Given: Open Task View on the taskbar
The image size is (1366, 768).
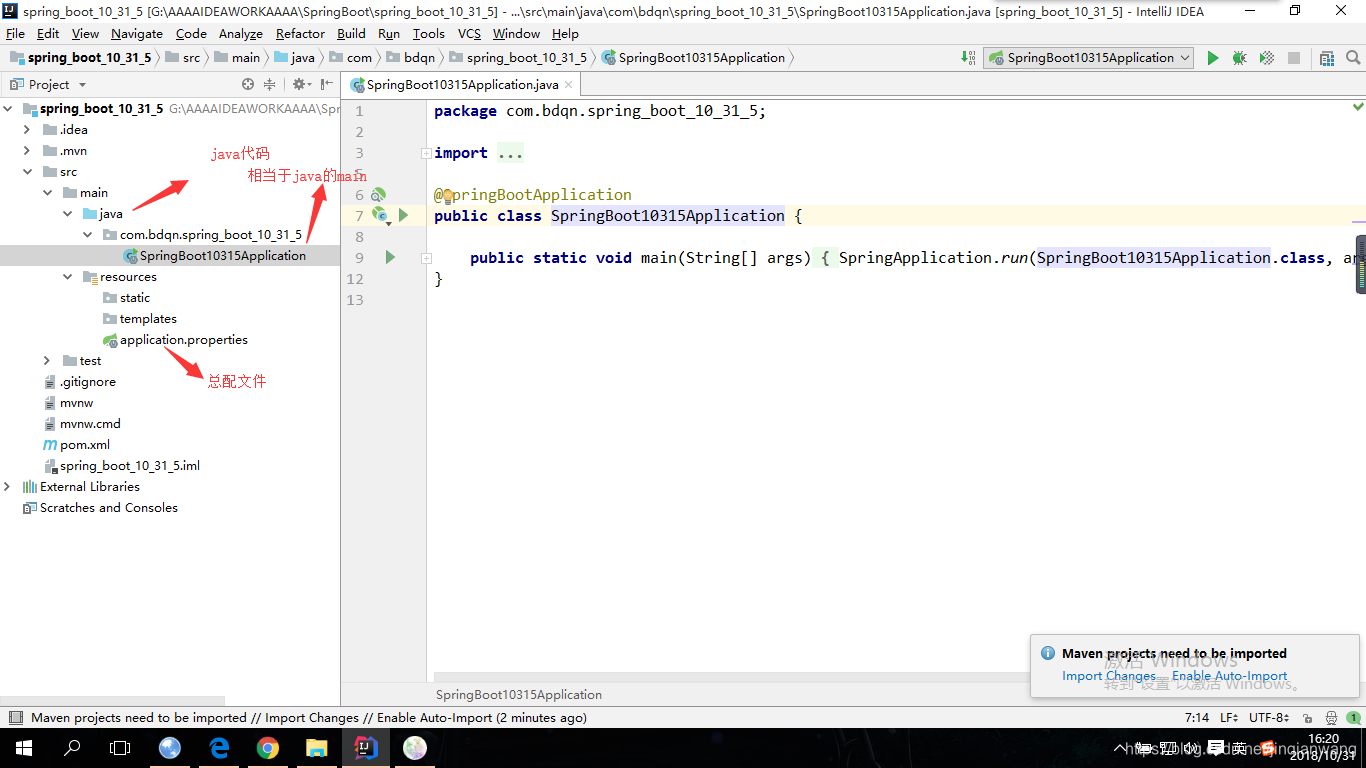Looking at the screenshot, I should [120, 747].
